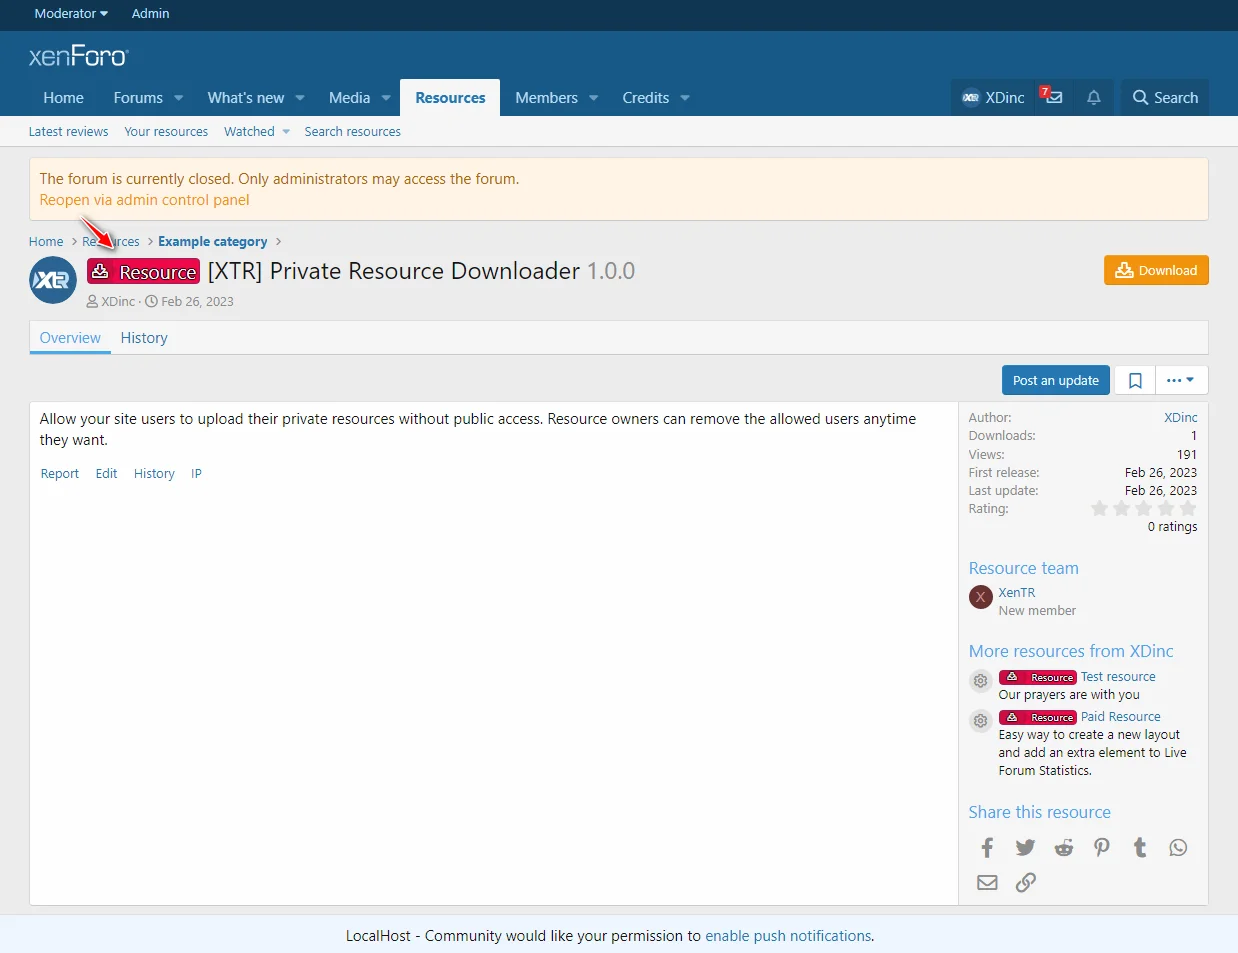Image resolution: width=1238 pixels, height=953 pixels.
Task: Click the Tumblr share icon
Action: click(1140, 847)
